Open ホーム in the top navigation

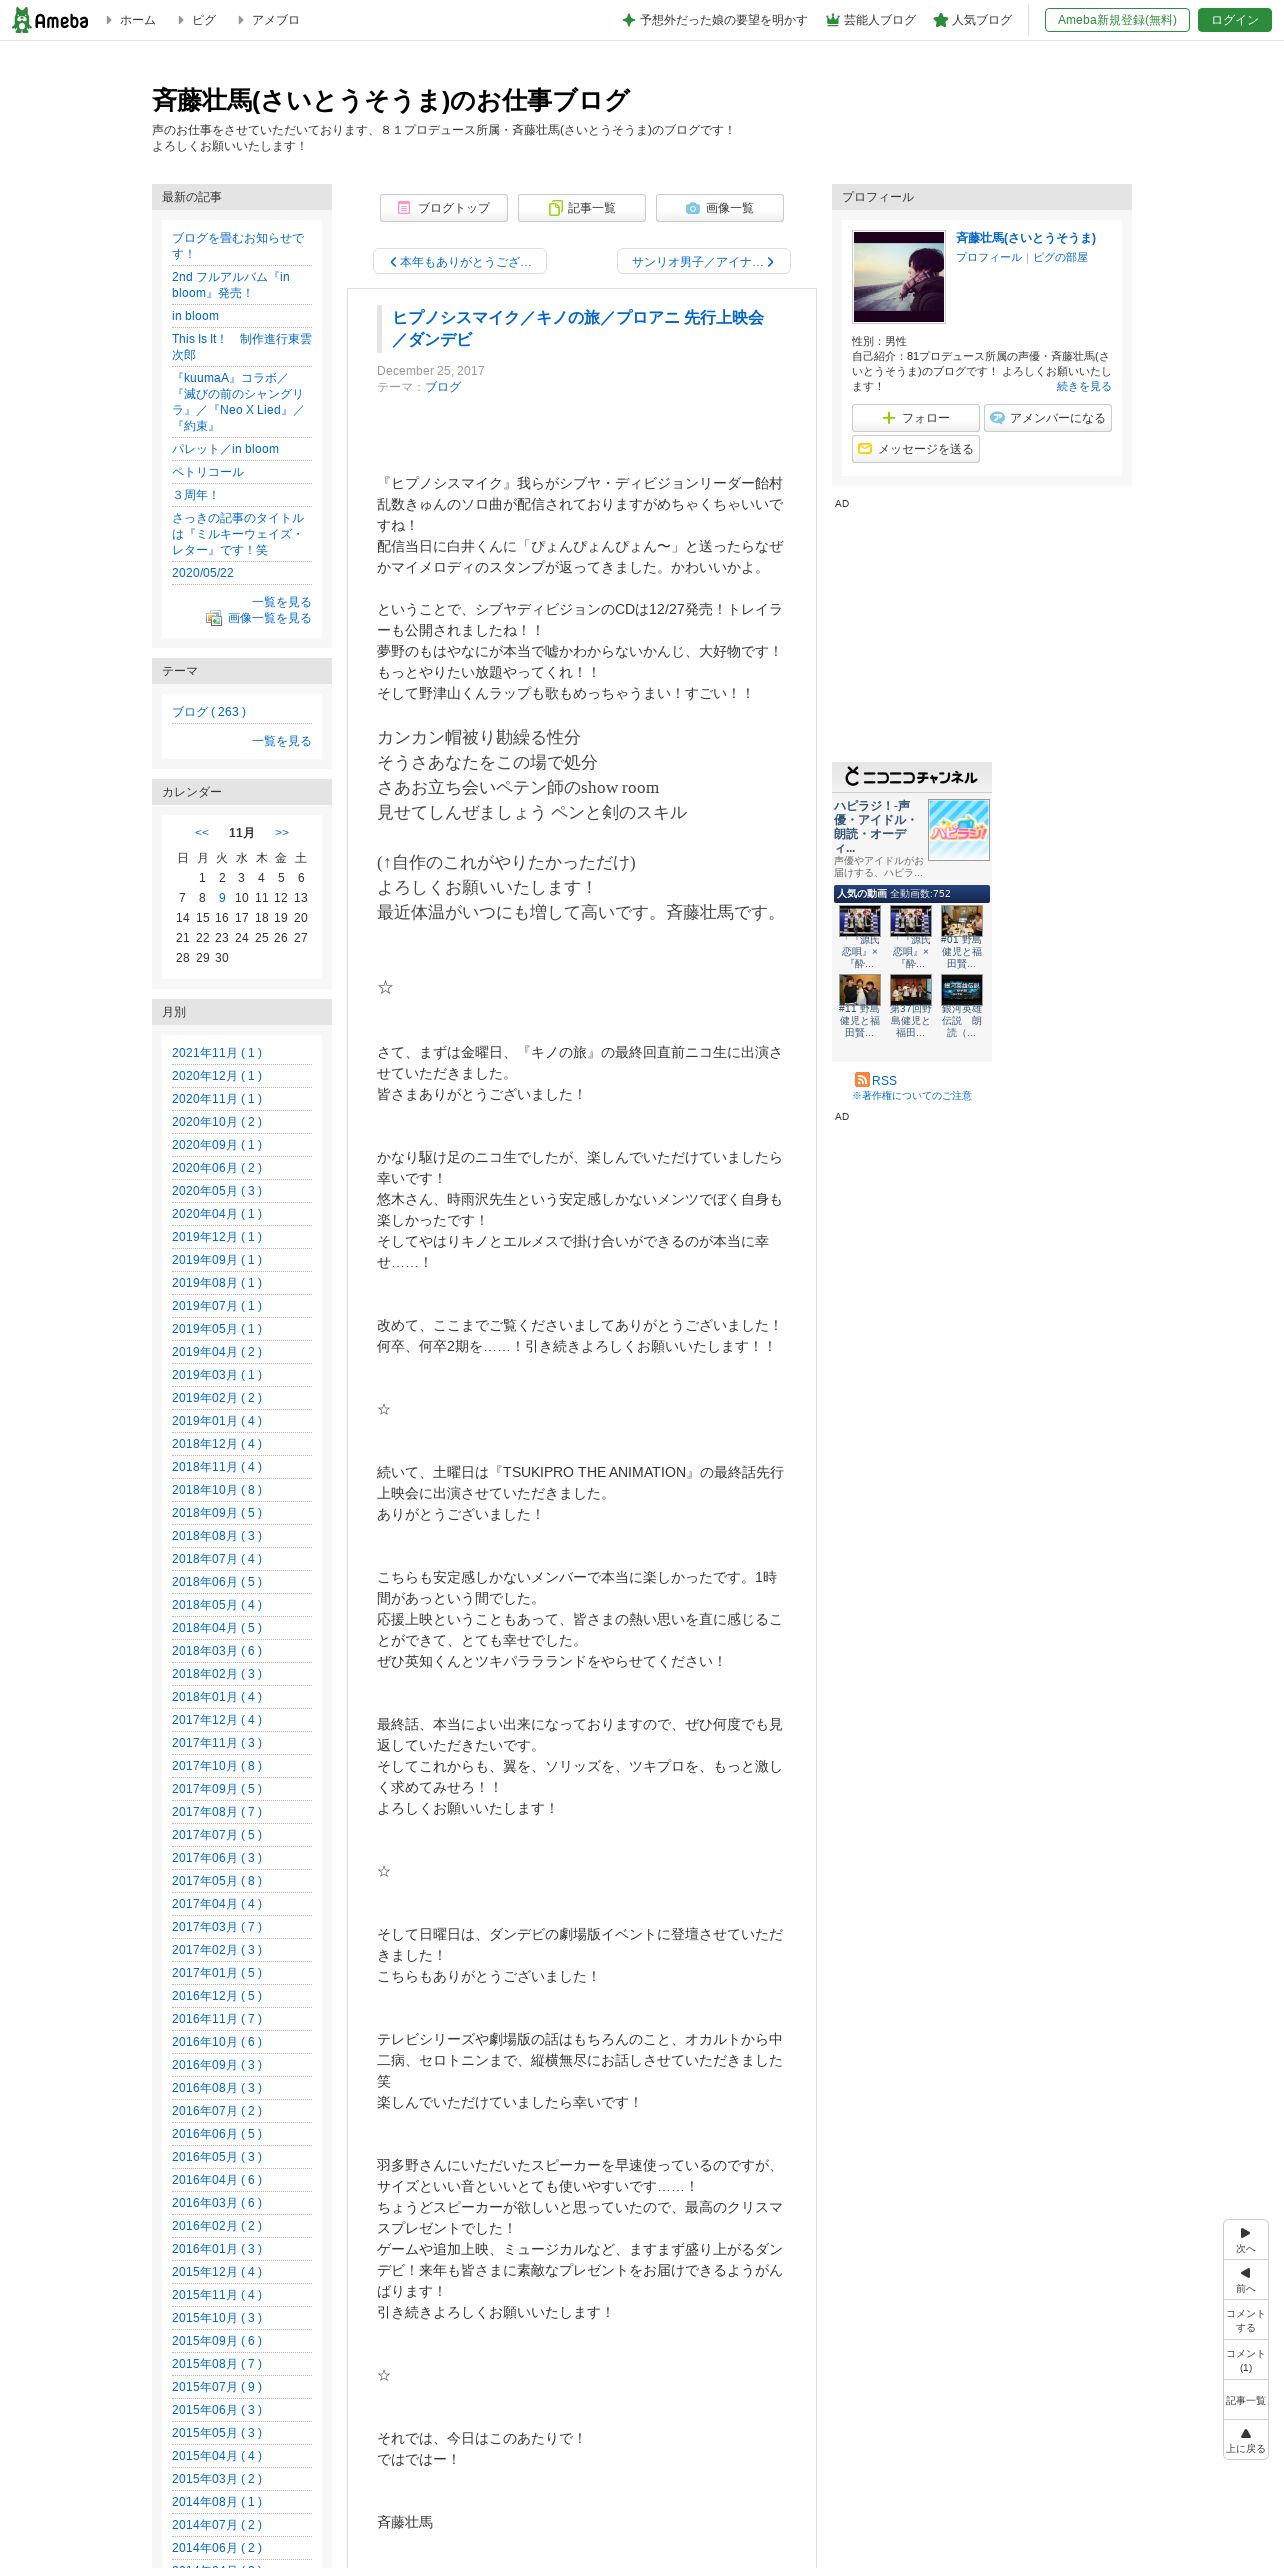(x=137, y=20)
